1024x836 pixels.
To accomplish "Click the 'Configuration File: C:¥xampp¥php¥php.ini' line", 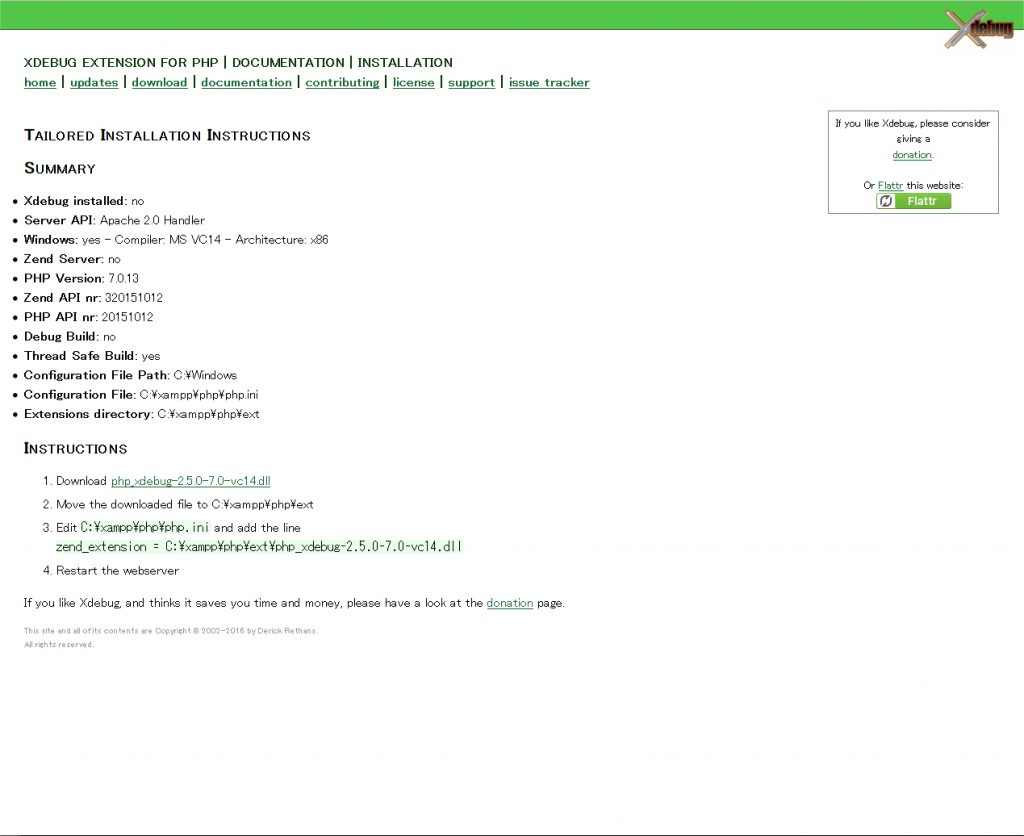I will 141,394.
